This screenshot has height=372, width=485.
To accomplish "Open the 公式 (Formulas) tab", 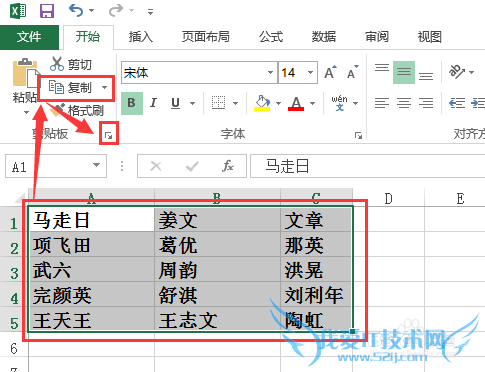I will (x=271, y=37).
